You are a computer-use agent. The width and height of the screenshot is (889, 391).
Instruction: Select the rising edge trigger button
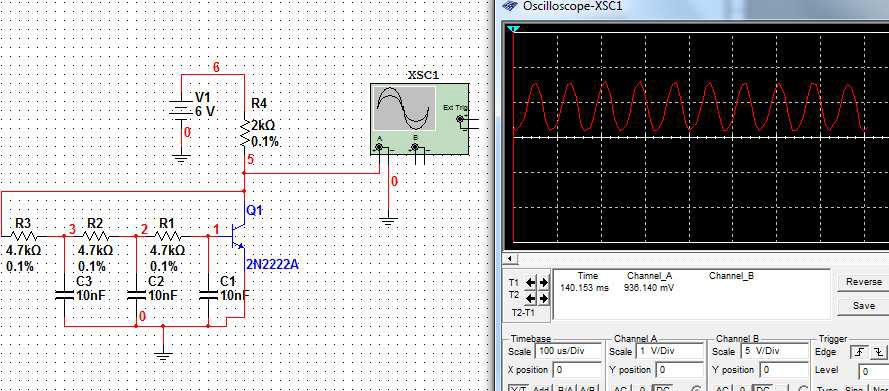coord(860,352)
